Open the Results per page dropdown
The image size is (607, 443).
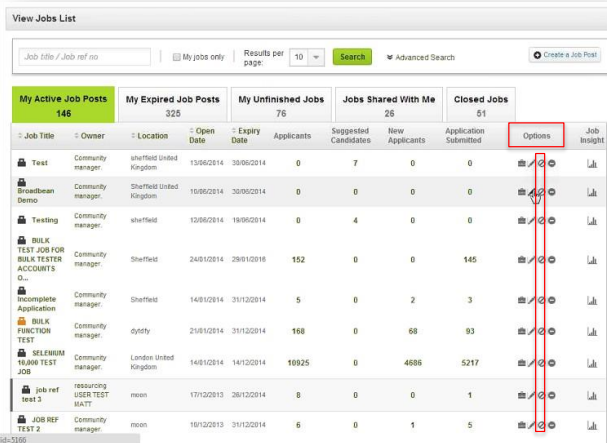(307, 57)
